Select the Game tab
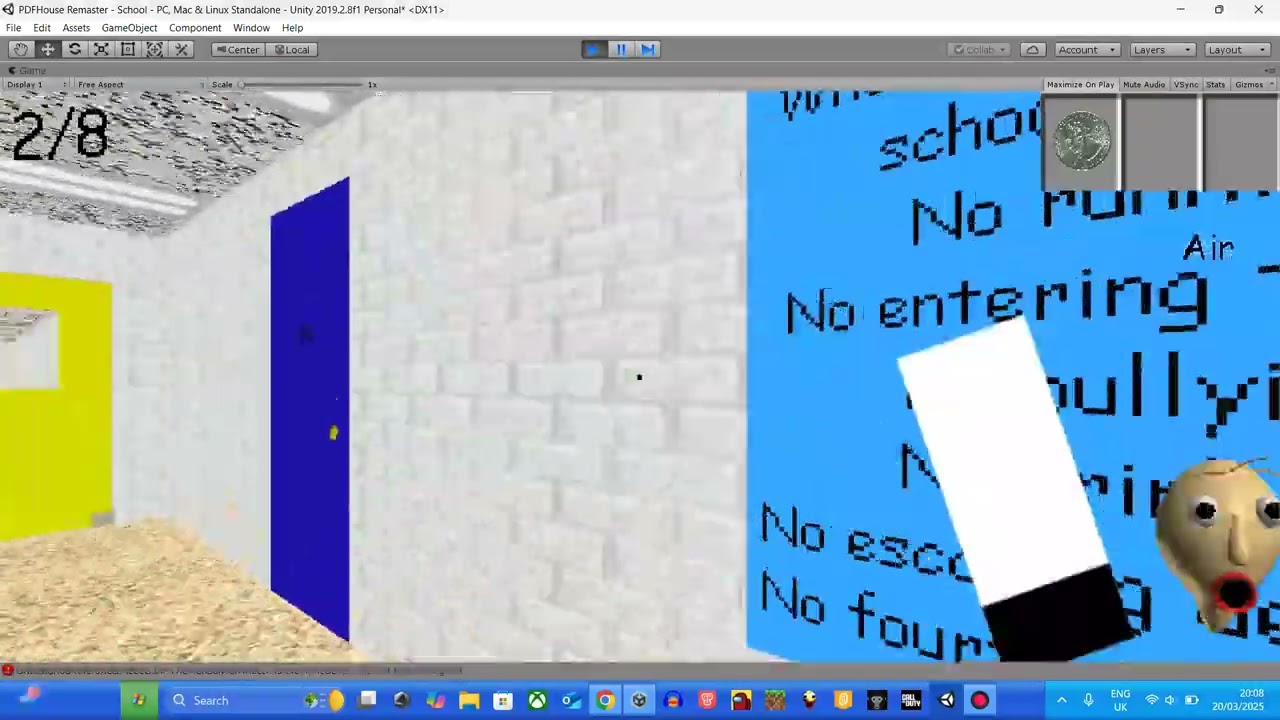Screen dimensions: 1280x720 click(x=27, y=70)
